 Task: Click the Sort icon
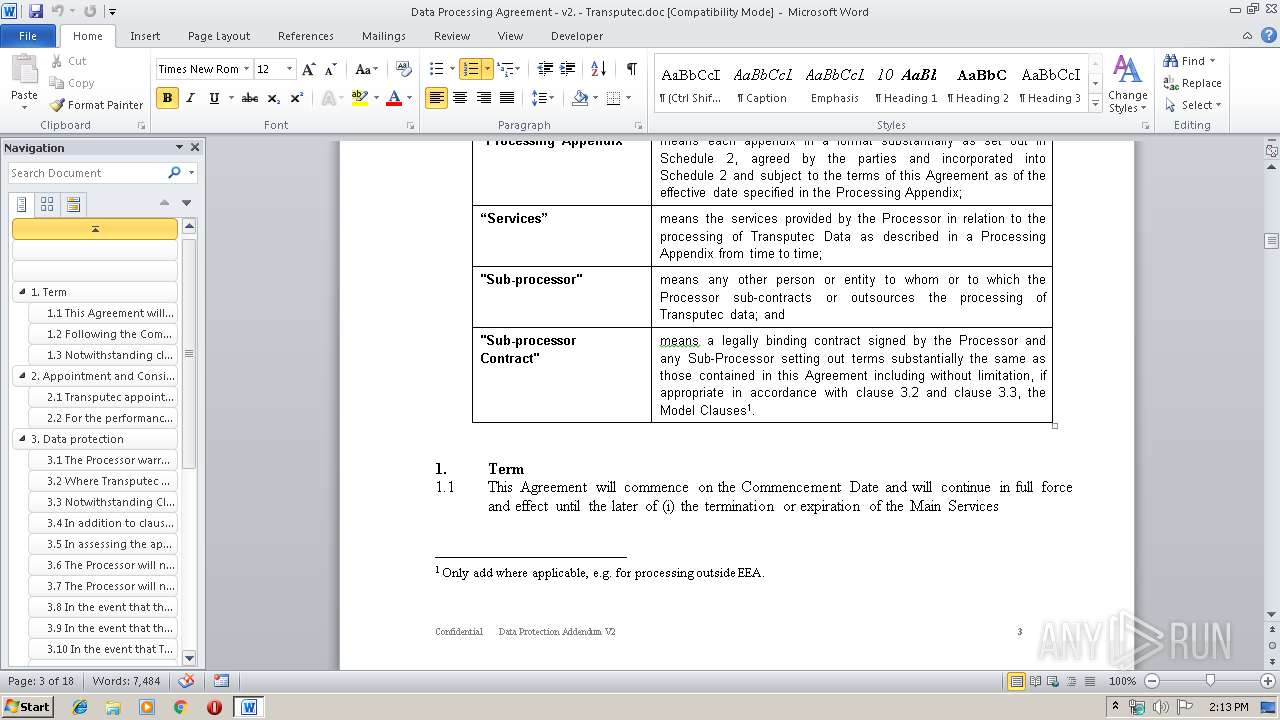(x=599, y=69)
